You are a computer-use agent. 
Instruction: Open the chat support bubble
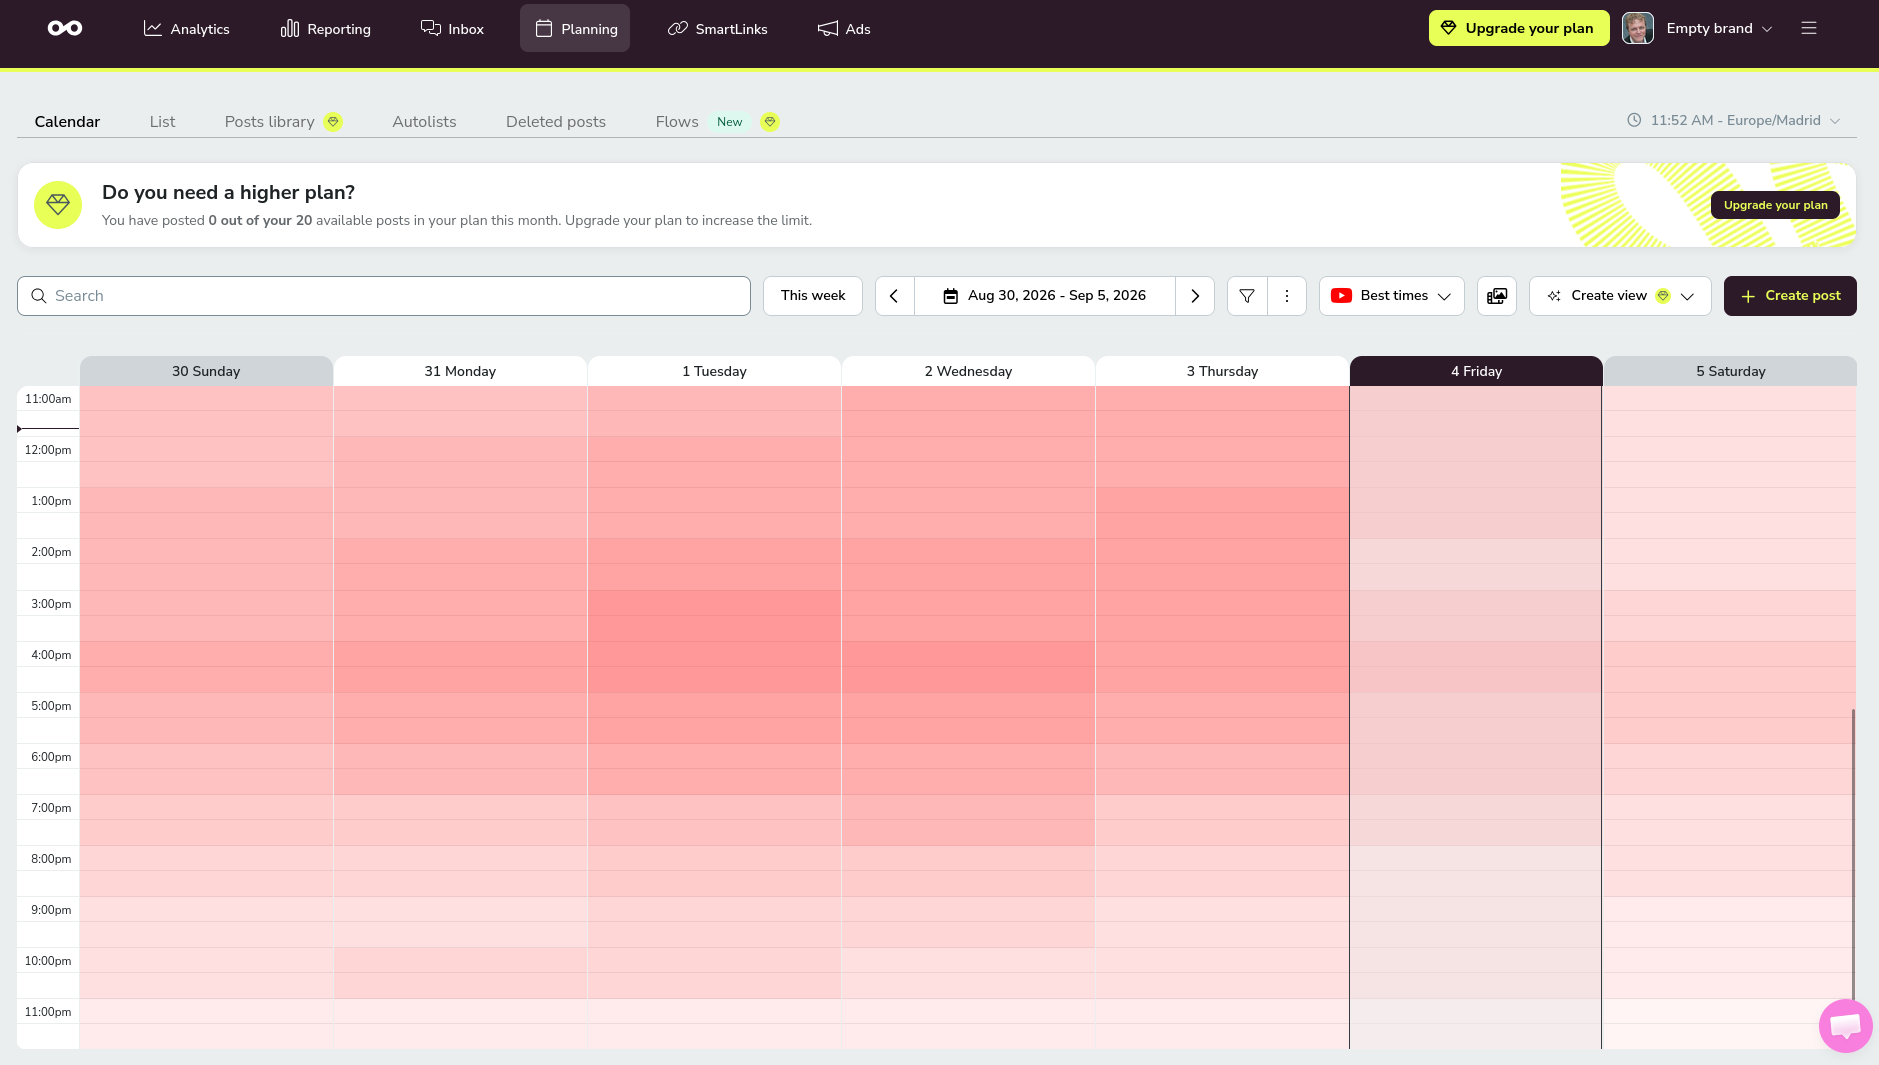[x=1845, y=1025]
